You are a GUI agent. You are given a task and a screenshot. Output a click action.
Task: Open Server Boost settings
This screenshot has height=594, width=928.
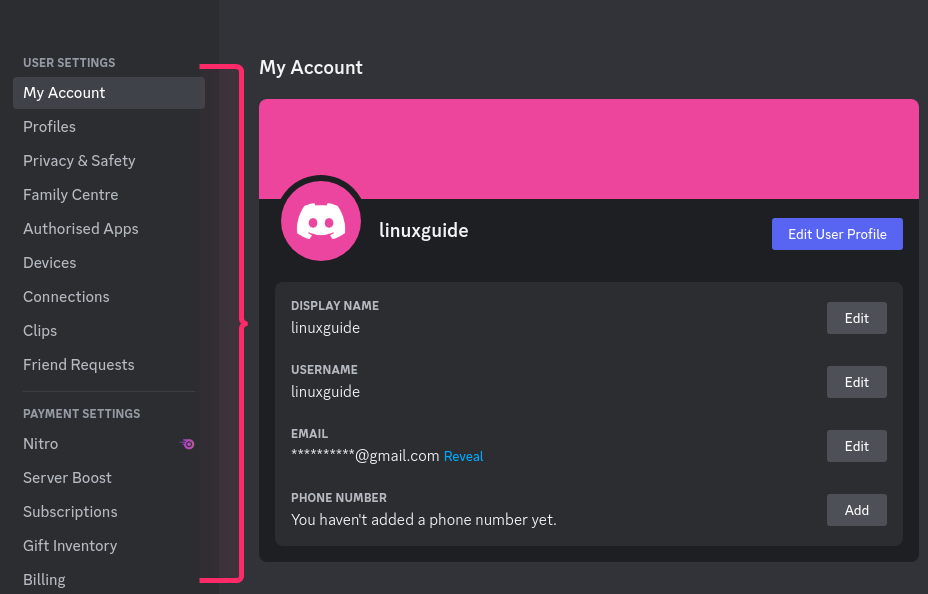pos(67,478)
